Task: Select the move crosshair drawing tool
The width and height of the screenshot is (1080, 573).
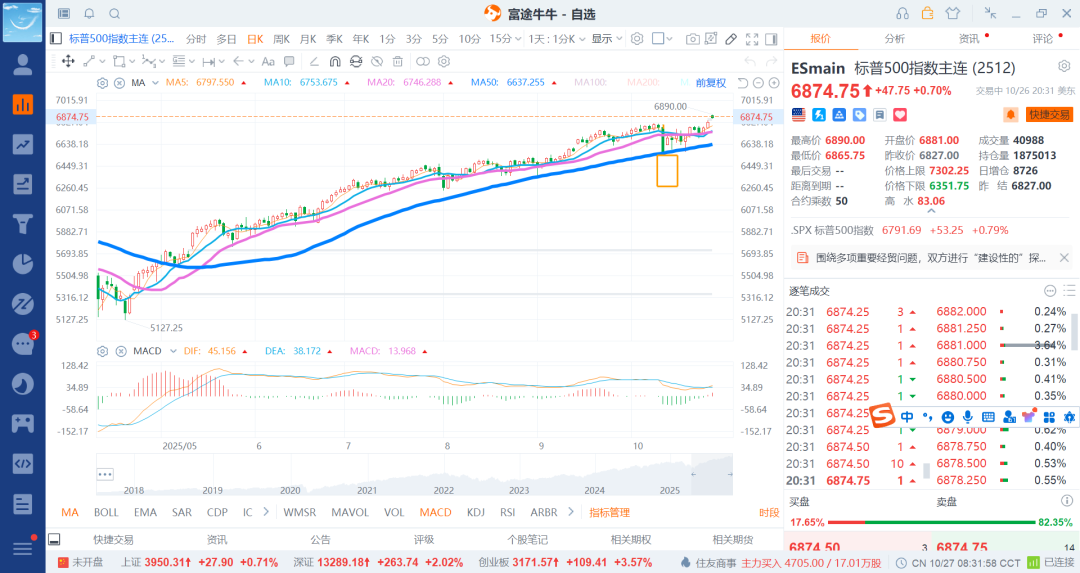Action: tap(68, 61)
